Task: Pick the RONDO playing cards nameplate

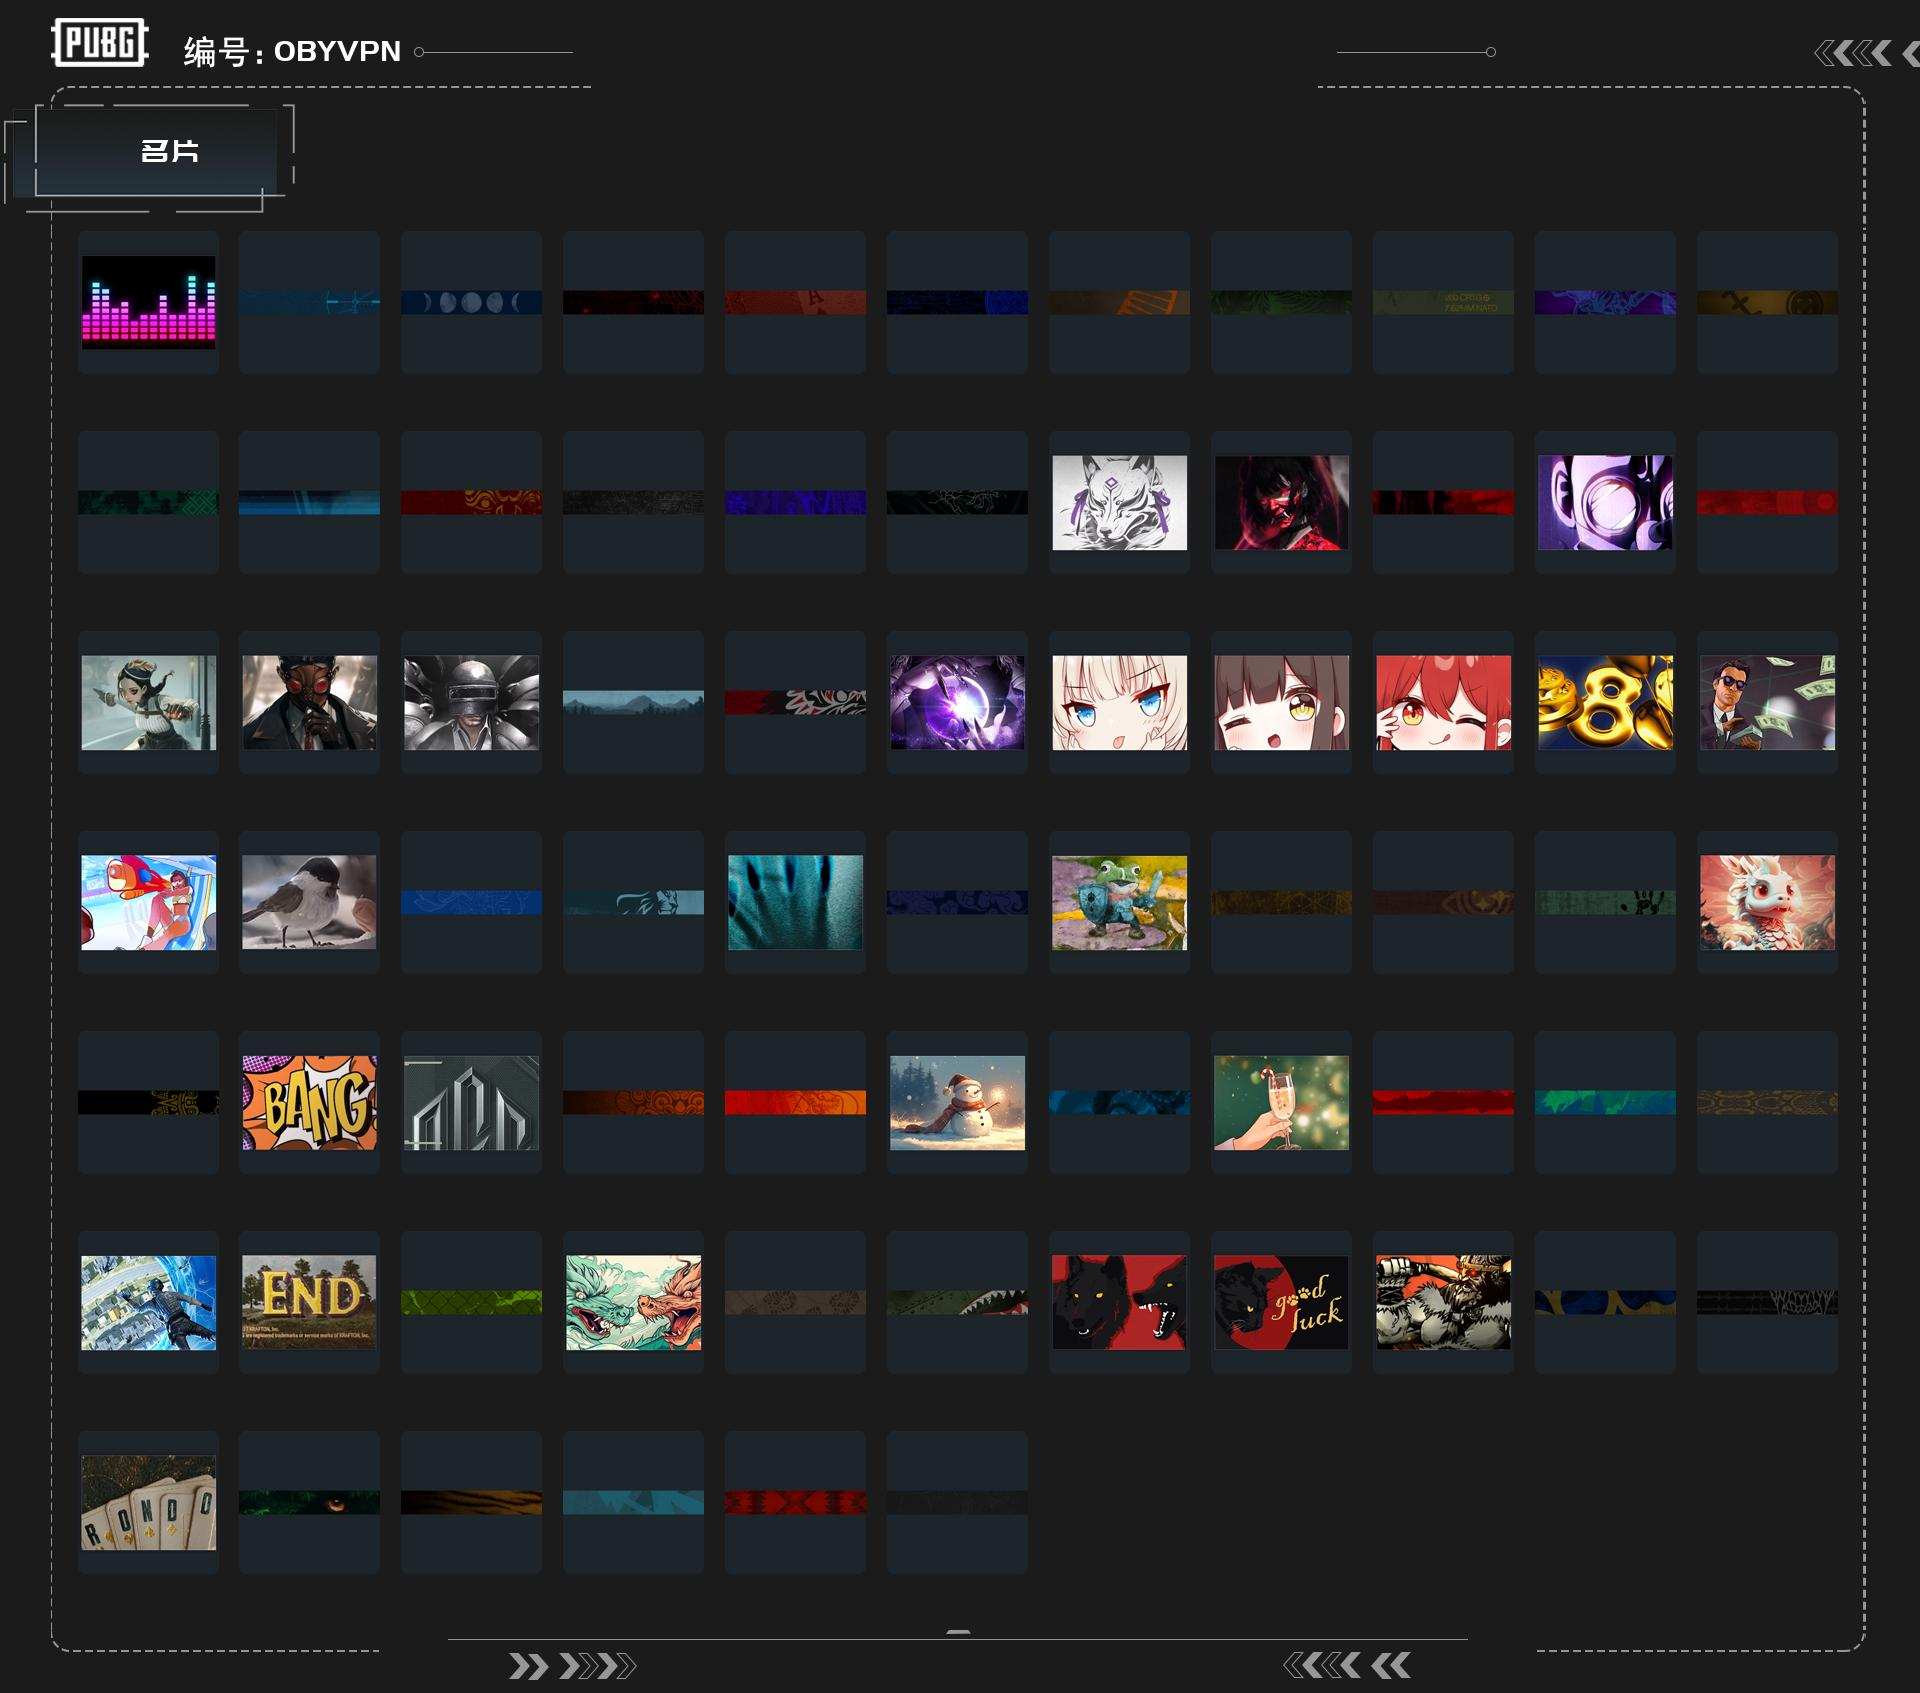Action: tap(148, 1502)
